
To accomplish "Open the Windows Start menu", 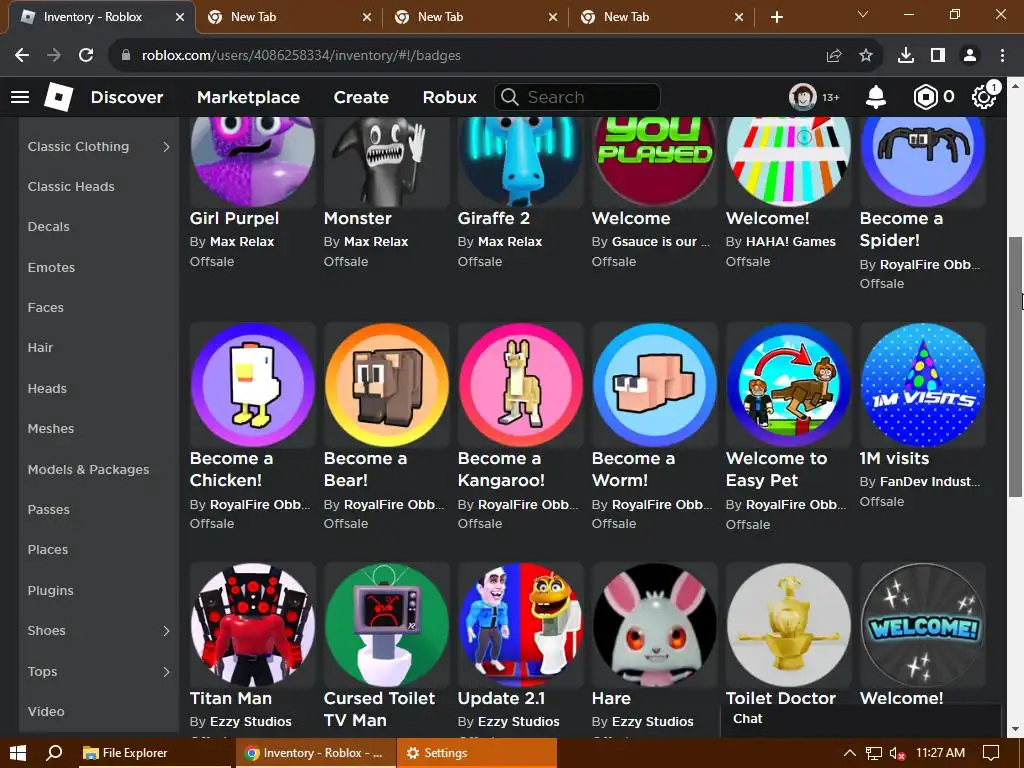I will coord(18,753).
